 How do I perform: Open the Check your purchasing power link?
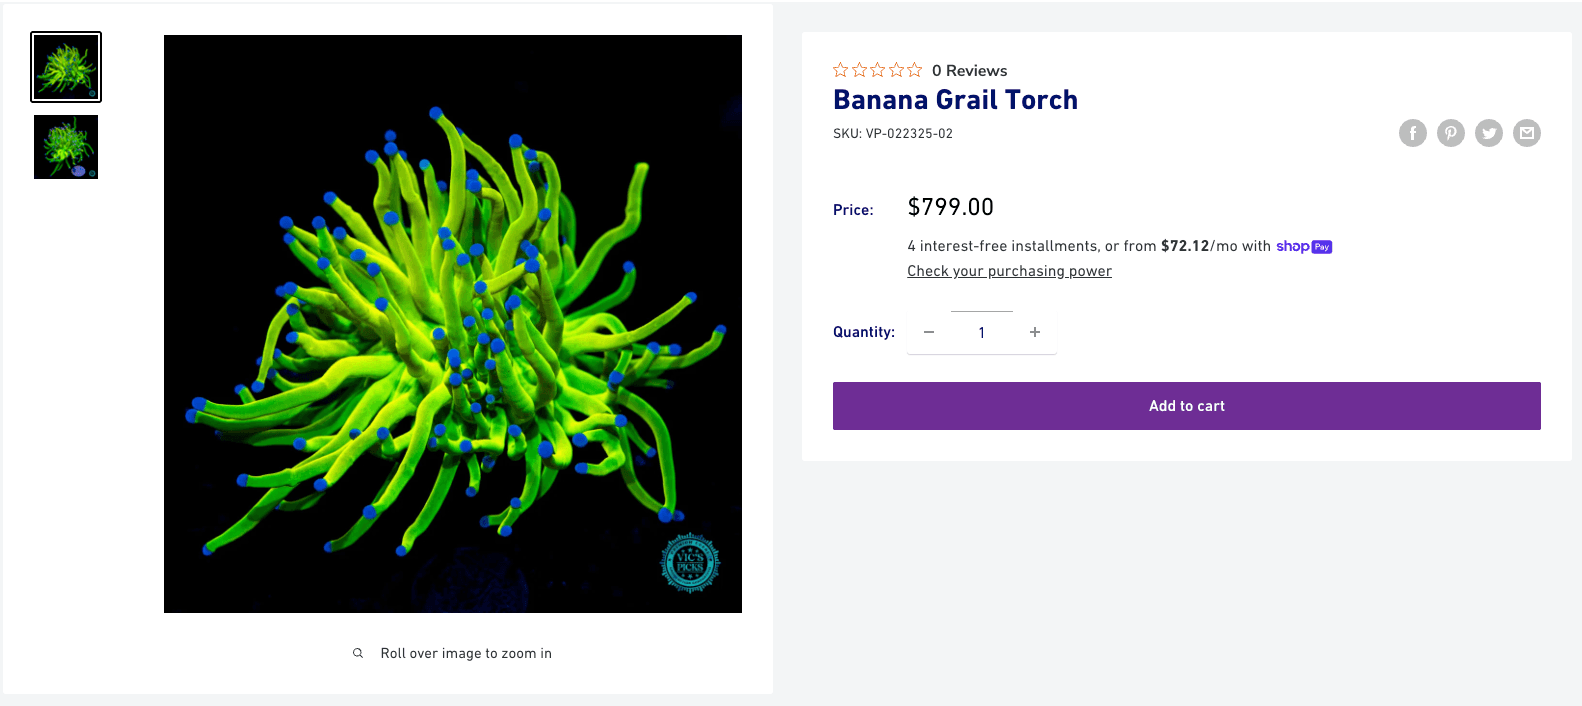tap(1009, 271)
